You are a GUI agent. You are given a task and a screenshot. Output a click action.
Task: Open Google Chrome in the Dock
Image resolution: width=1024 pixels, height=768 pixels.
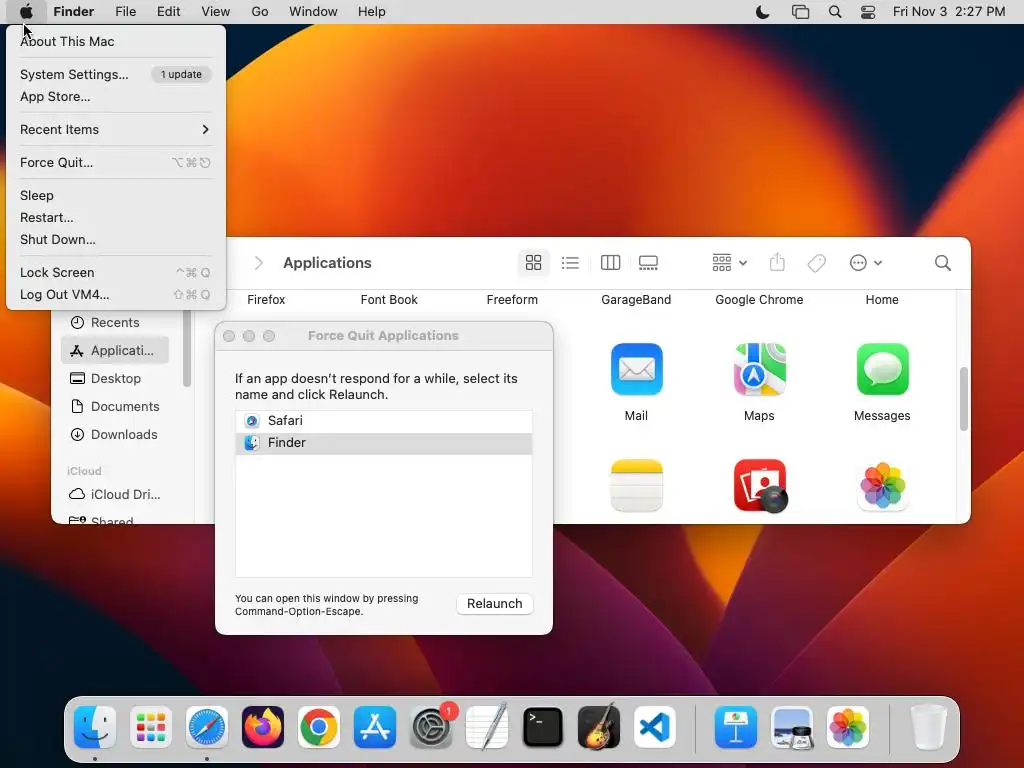319,727
